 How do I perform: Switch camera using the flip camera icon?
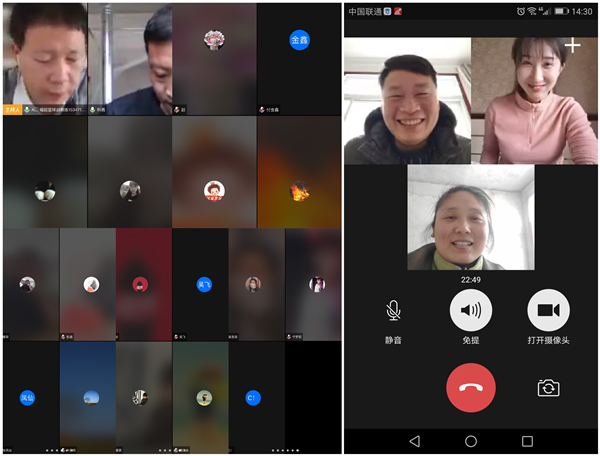pyautogui.click(x=547, y=388)
